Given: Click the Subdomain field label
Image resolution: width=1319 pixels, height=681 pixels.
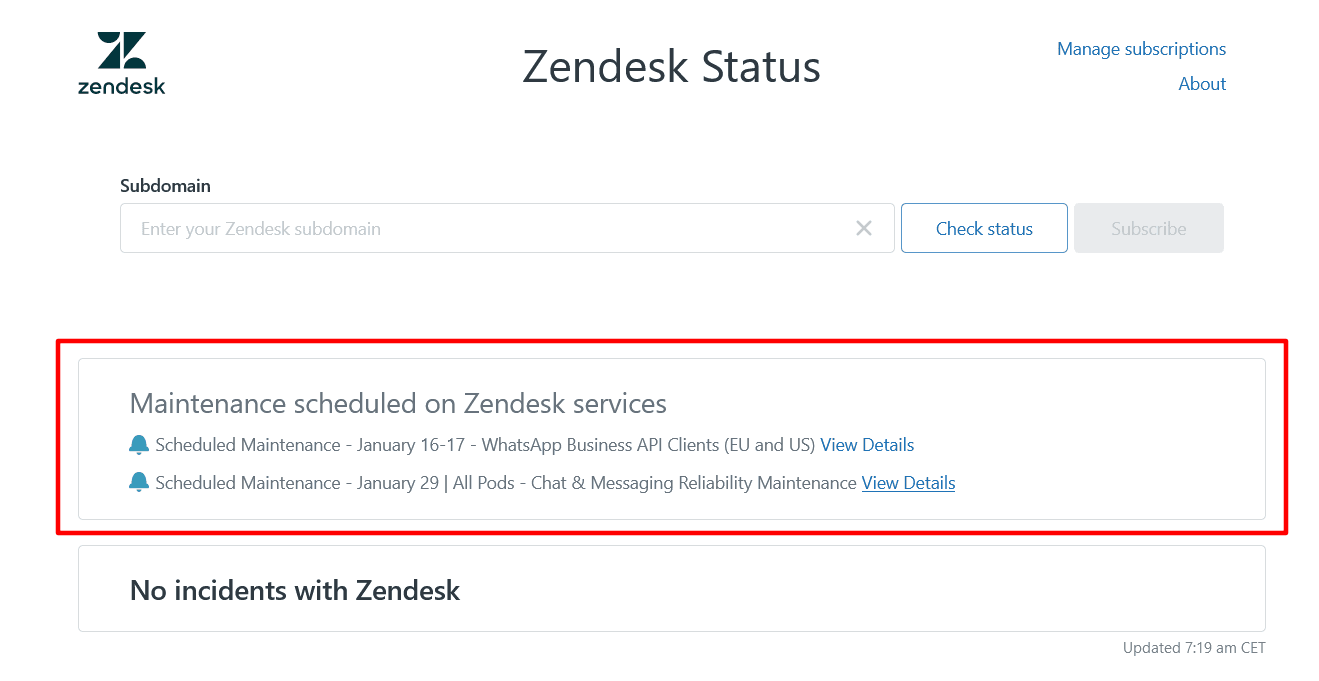Looking at the screenshot, I should point(165,186).
